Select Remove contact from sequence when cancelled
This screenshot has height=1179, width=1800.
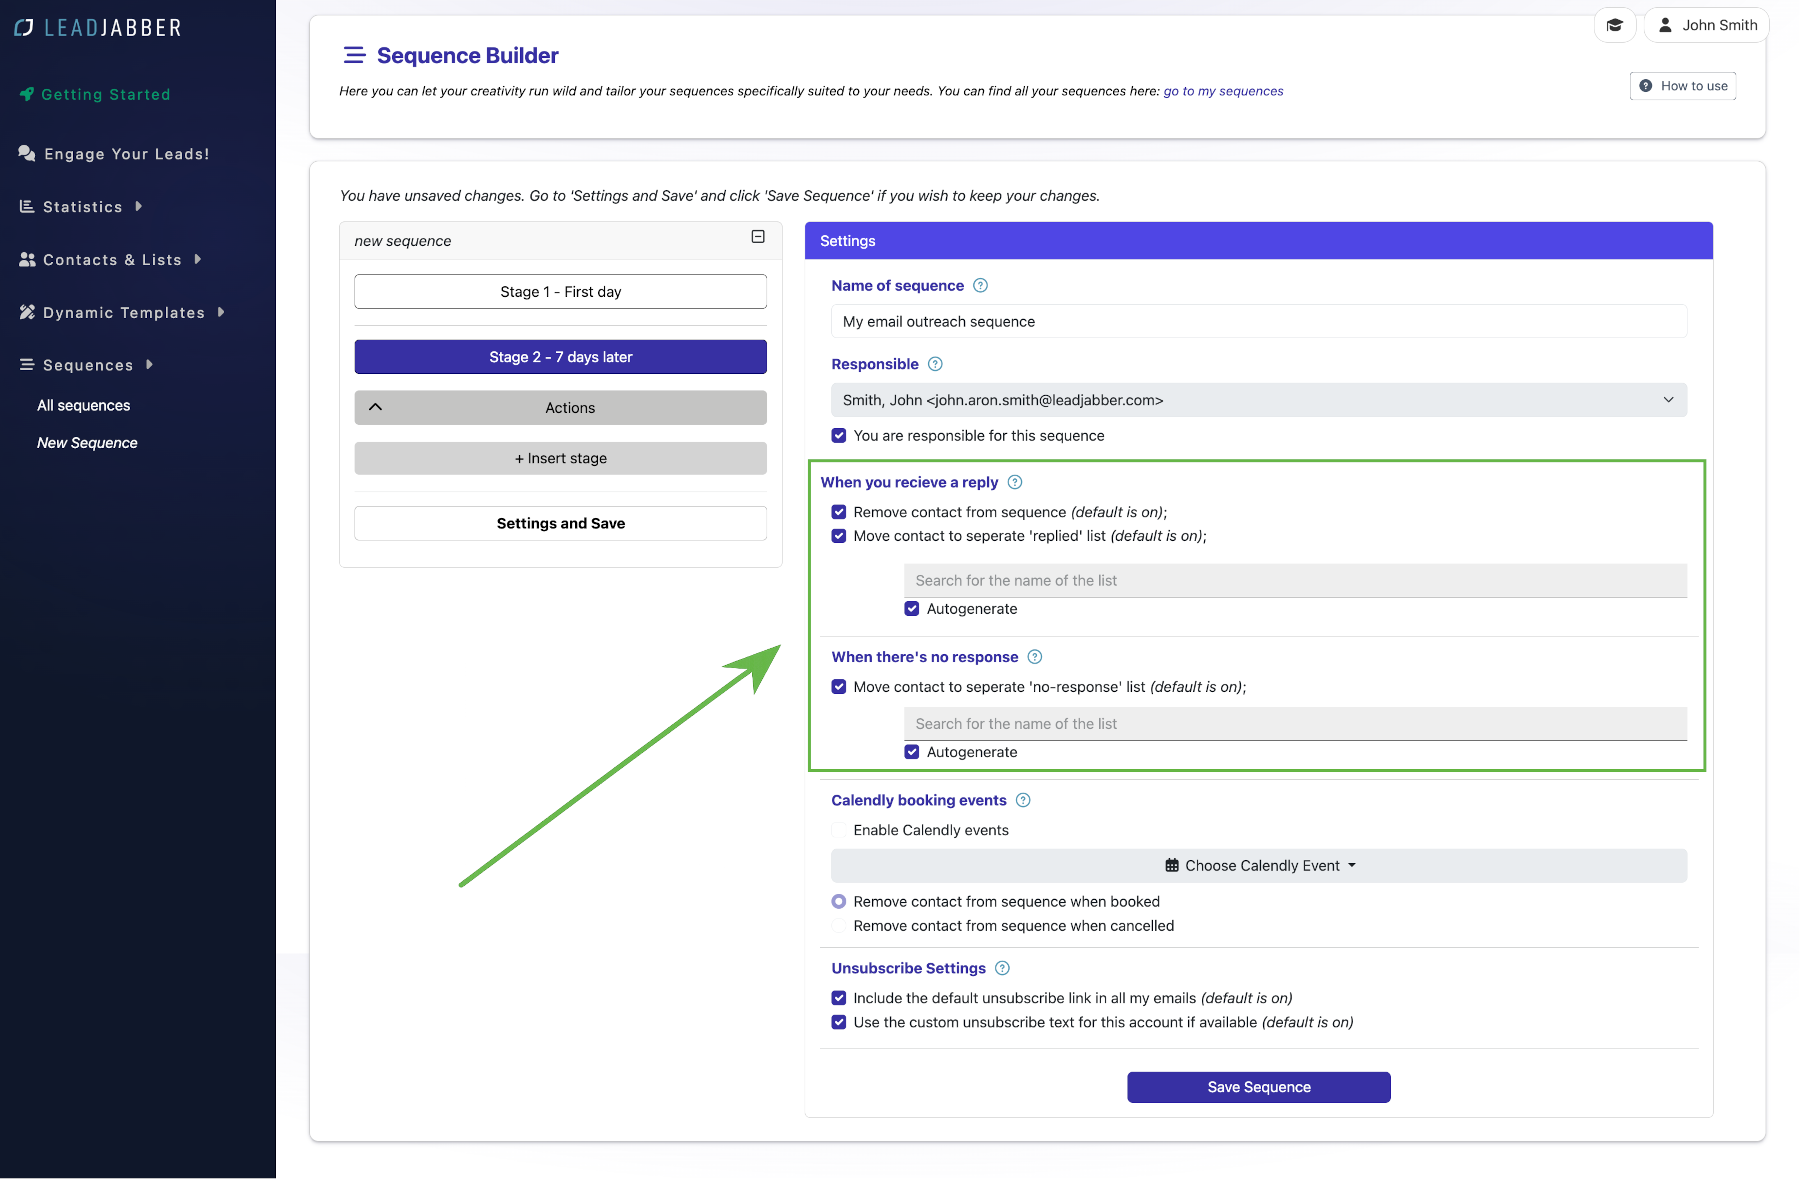pyautogui.click(x=839, y=926)
